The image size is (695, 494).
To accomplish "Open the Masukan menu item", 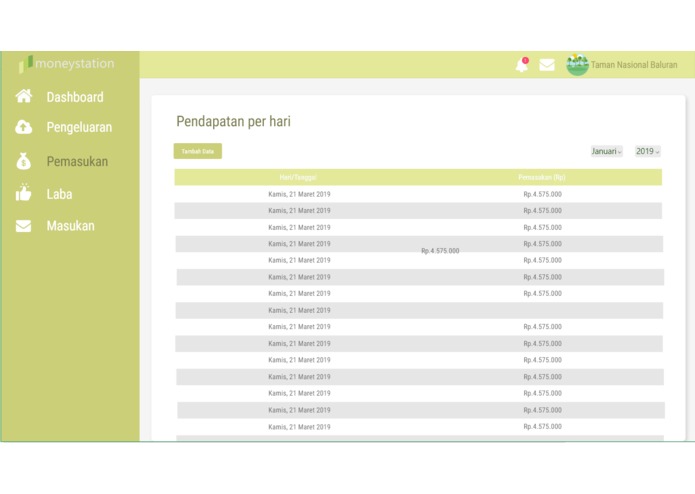I will [x=70, y=226].
